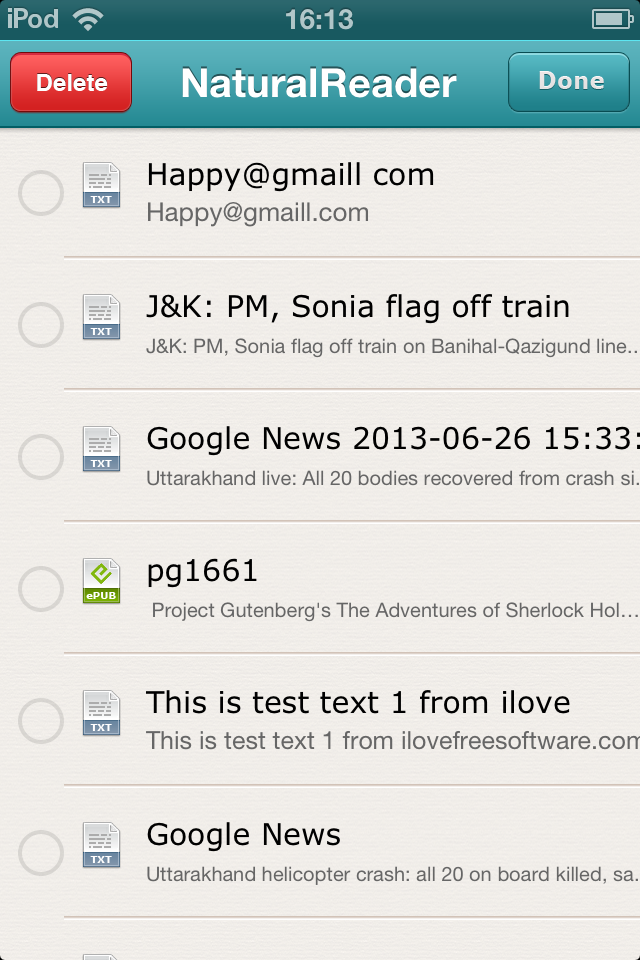Screen dimensions: 640x960
Task: Tap the TXT icon for J&K: PM document
Action: click(101, 317)
